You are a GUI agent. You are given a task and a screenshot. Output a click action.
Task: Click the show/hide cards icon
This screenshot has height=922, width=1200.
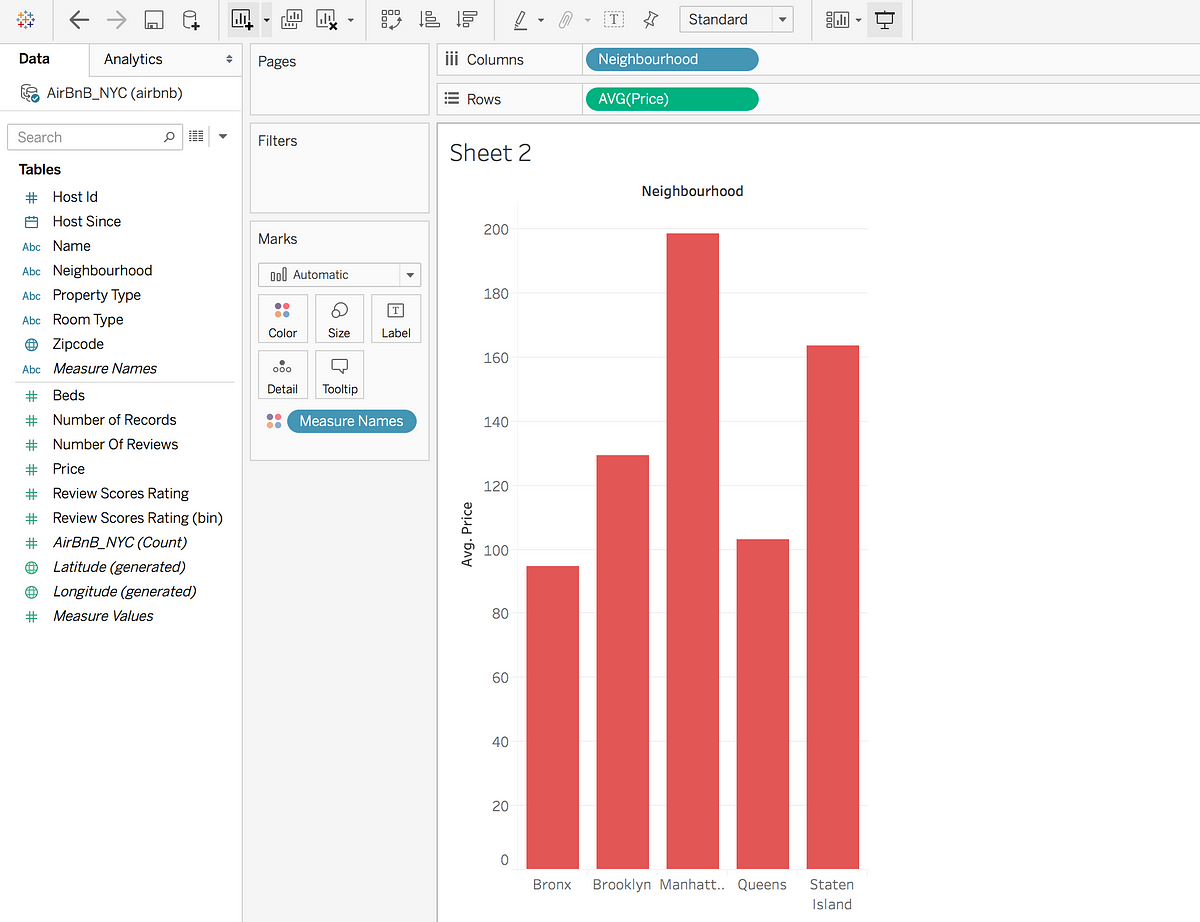tap(838, 19)
